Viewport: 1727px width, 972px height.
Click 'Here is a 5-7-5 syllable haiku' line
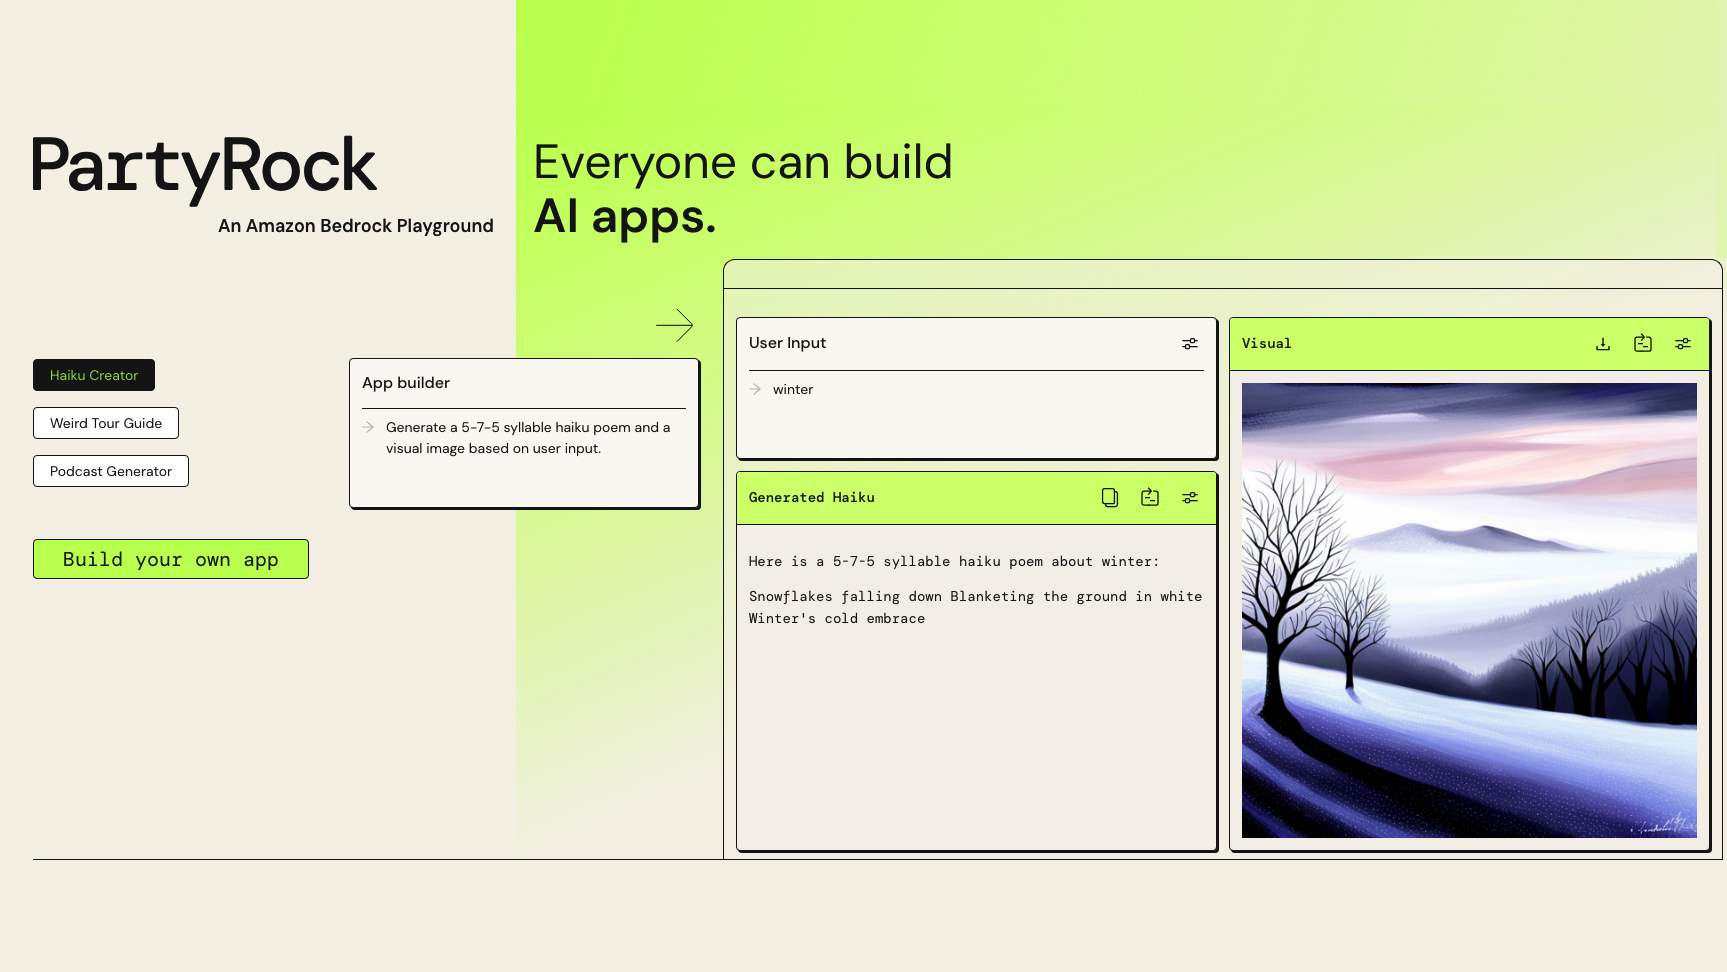coord(954,561)
